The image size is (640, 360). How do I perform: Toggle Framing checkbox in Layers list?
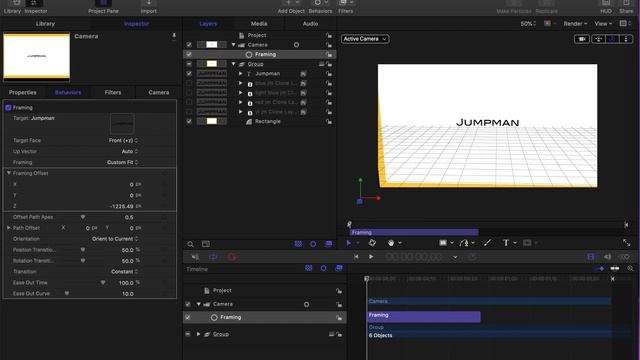pyautogui.click(x=189, y=54)
